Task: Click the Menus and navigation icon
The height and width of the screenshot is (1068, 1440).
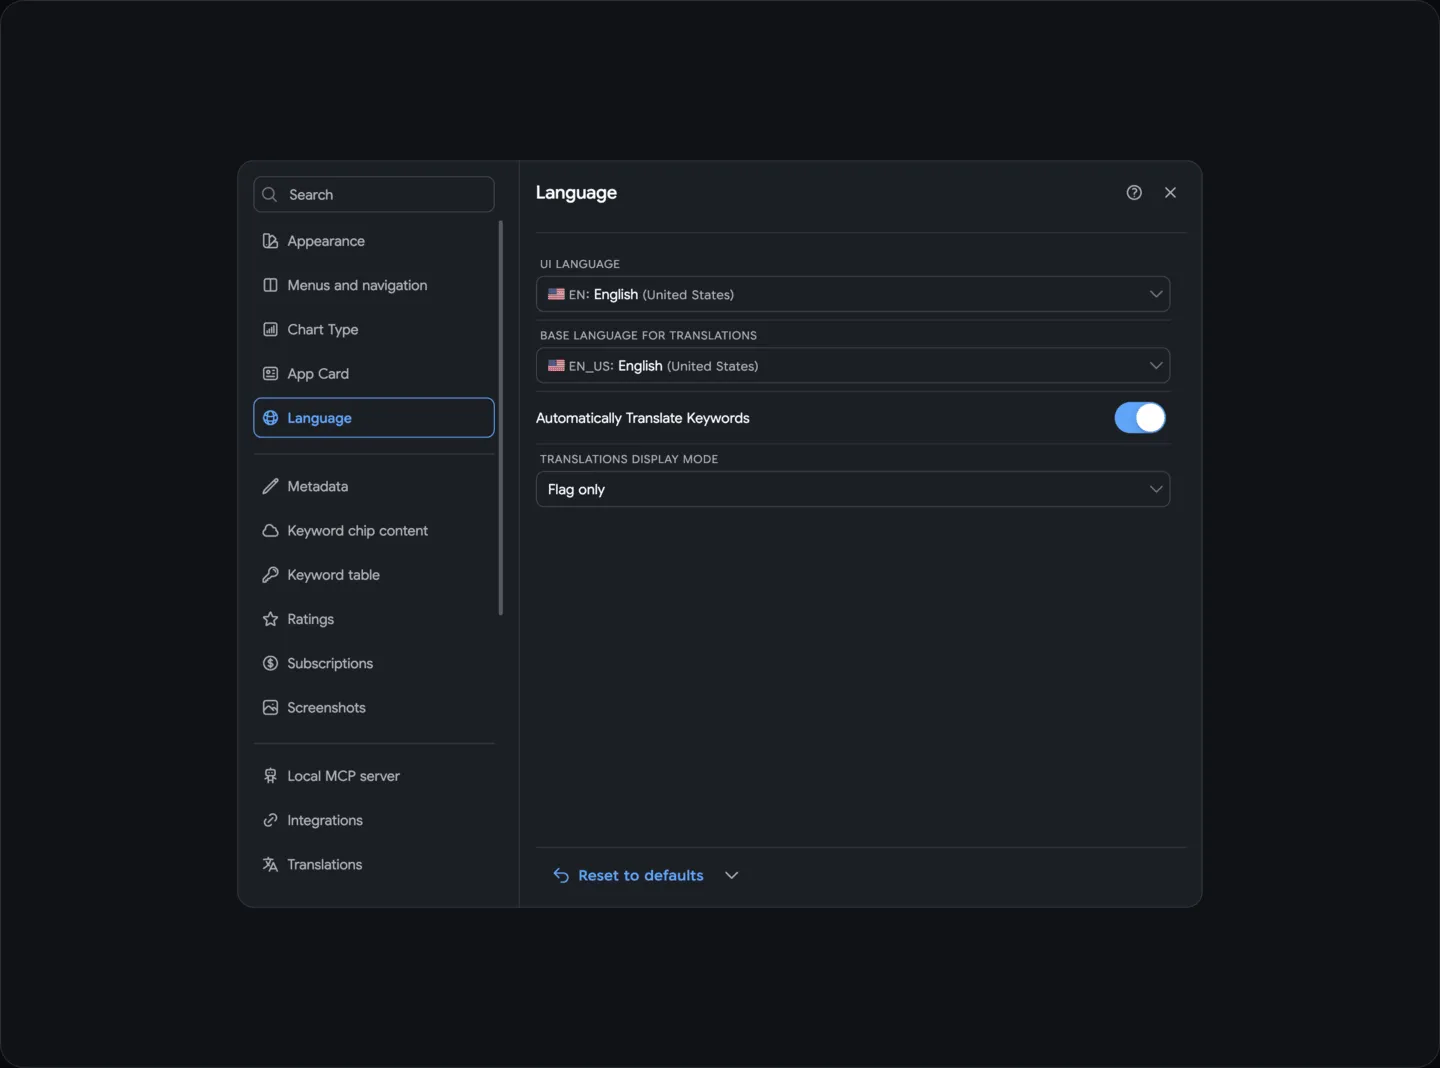Action: tap(270, 285)
